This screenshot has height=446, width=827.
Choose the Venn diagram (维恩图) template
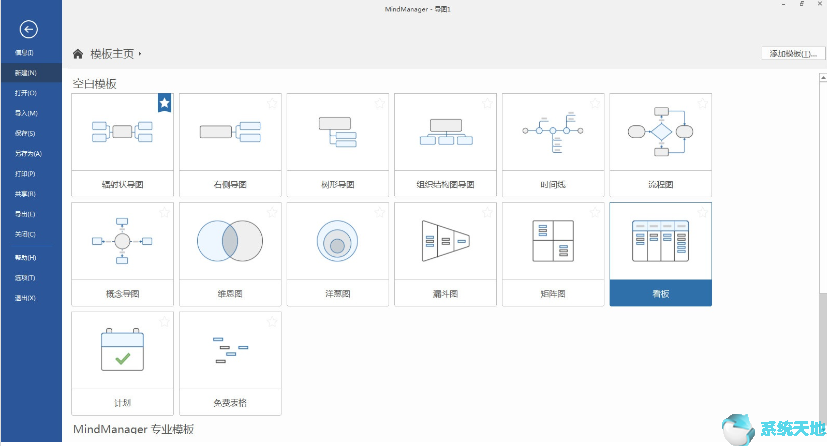click(230, 254)
